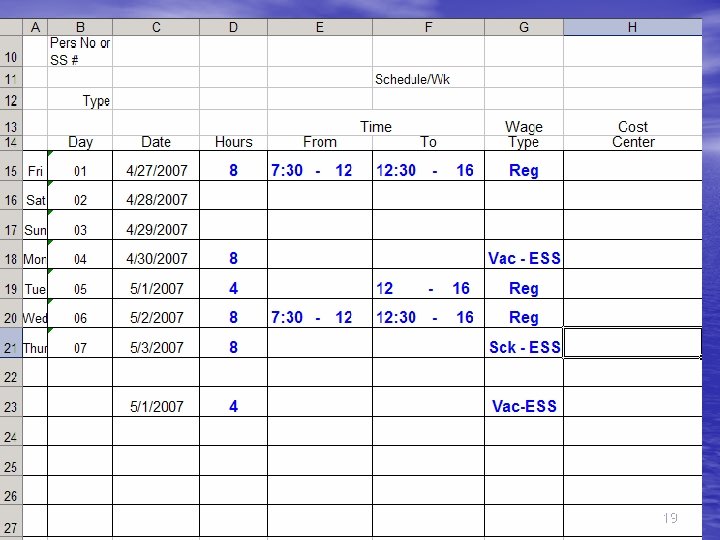Select row 10 header

(11, 51)
